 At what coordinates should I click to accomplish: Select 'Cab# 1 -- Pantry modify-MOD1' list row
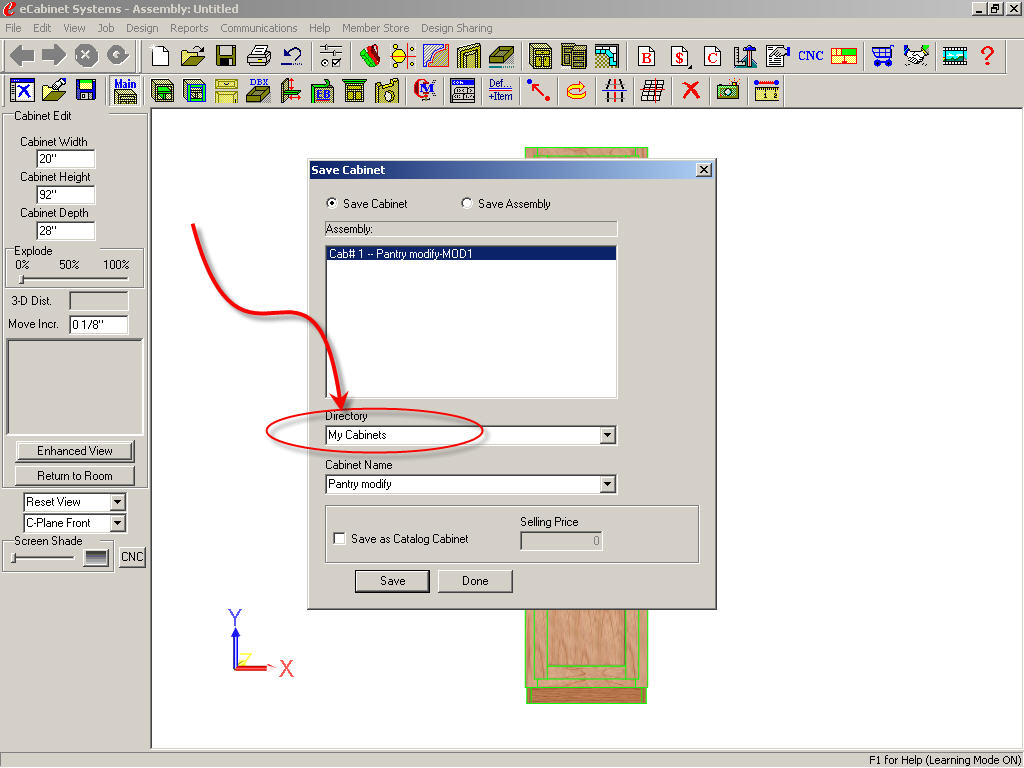471,253
